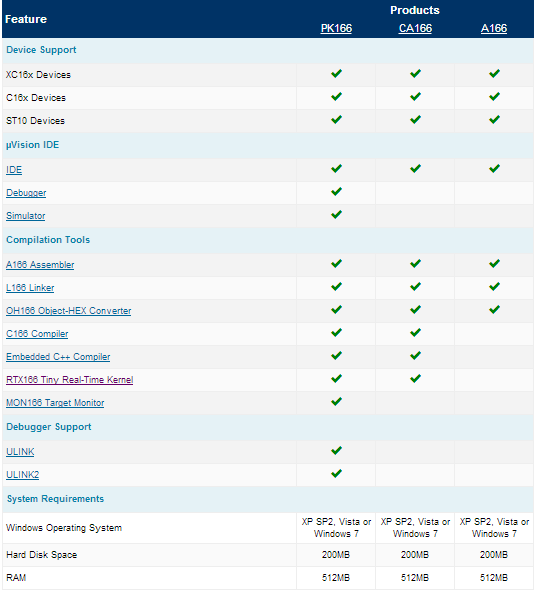This screenshot has width=536, height=591.
Task: Open the ULINK link
Action: pos(20,452)
